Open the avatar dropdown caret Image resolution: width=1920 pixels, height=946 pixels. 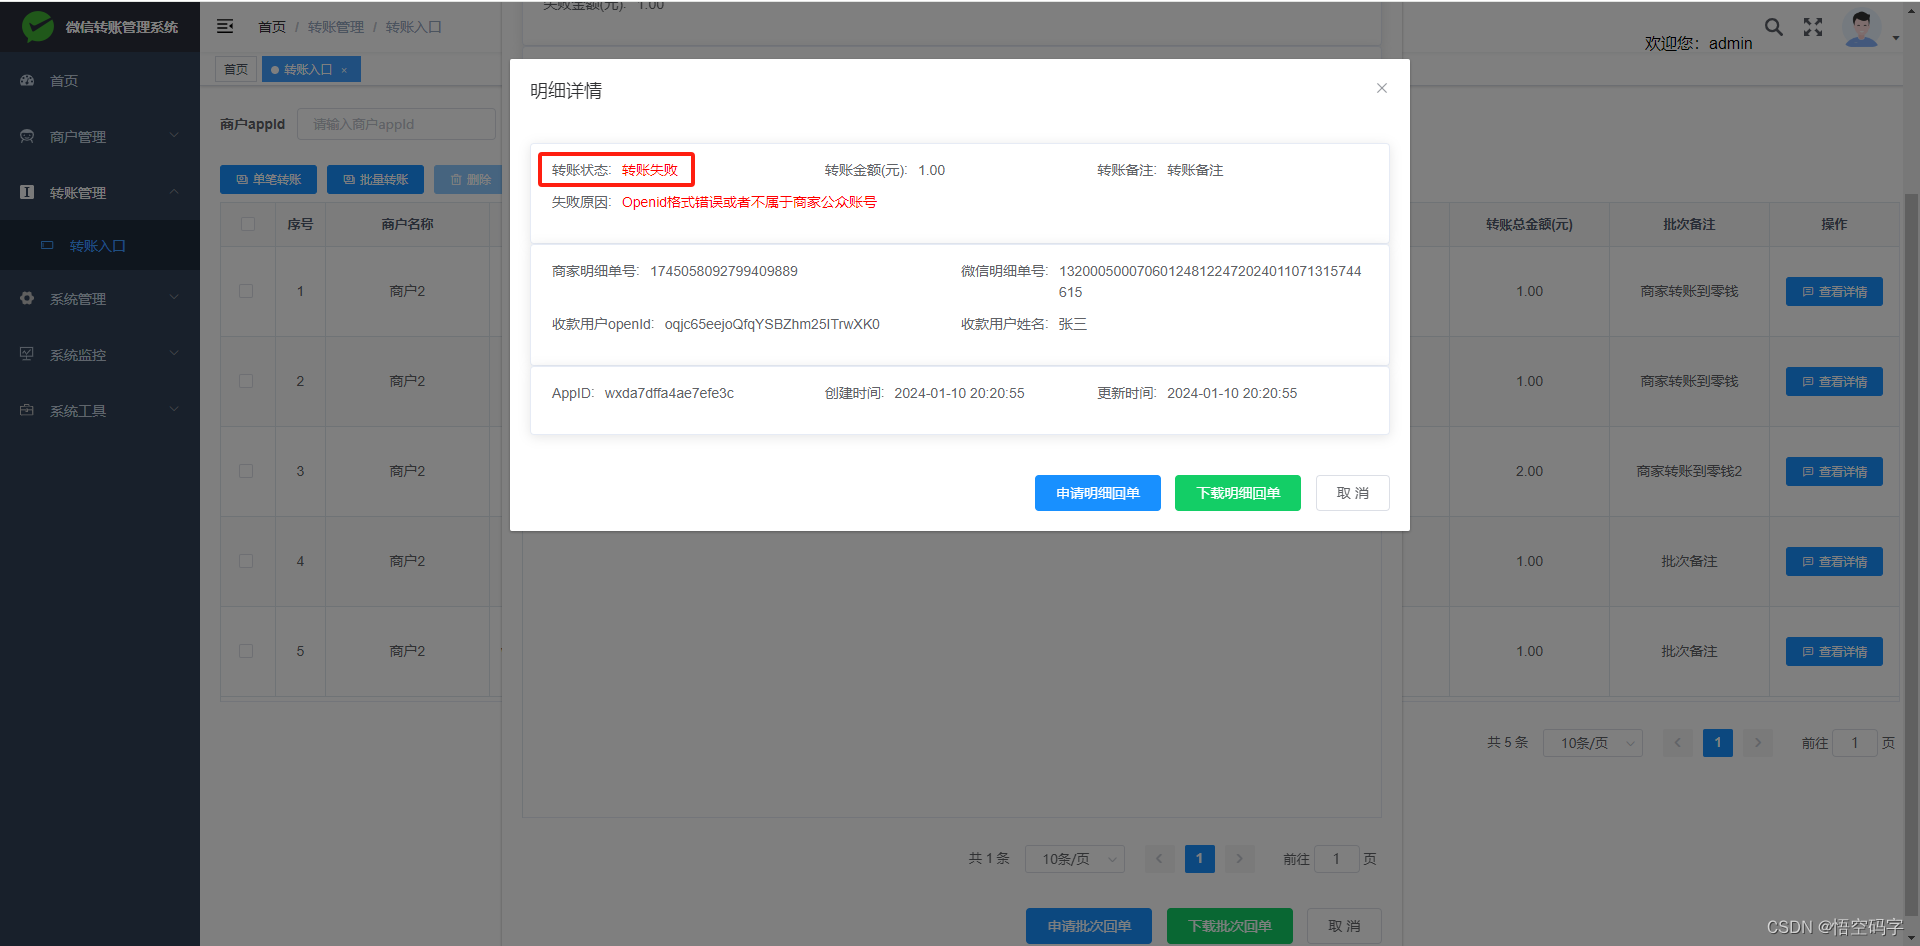tap(1896, 39)
